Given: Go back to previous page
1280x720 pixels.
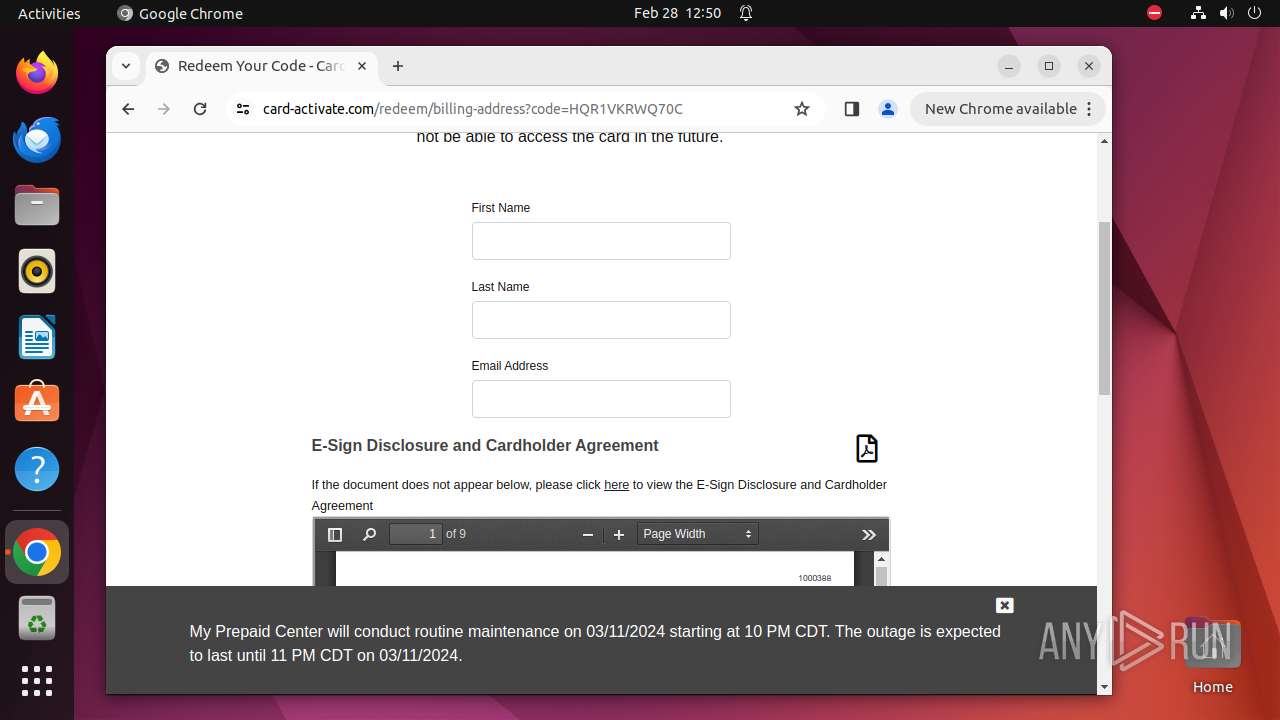Looking at the screenshot, I should point(128,109).
